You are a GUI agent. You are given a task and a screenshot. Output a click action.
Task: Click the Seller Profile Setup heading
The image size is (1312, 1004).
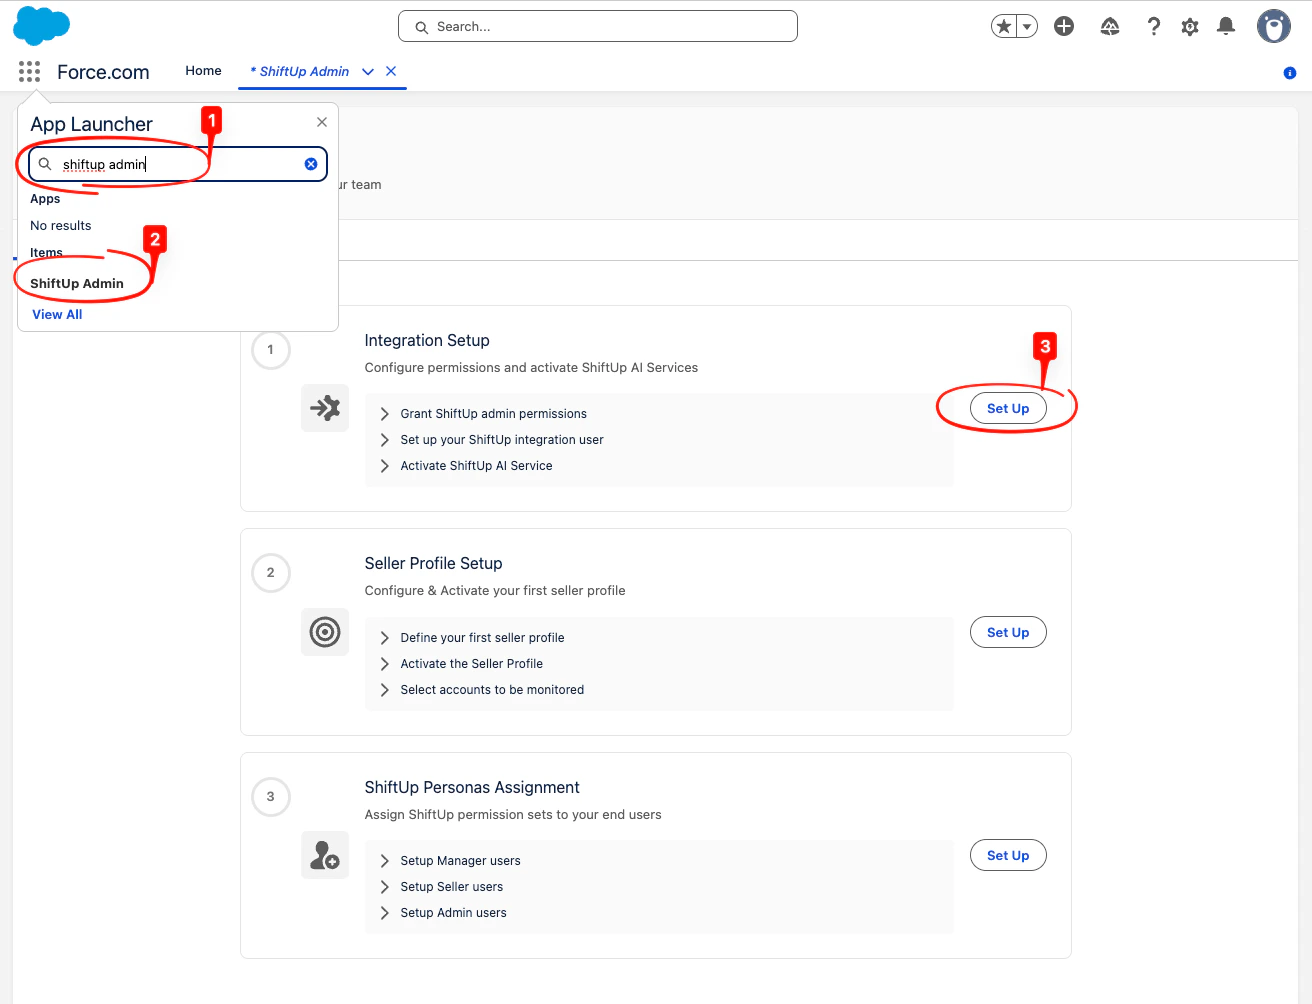(434, 564)
